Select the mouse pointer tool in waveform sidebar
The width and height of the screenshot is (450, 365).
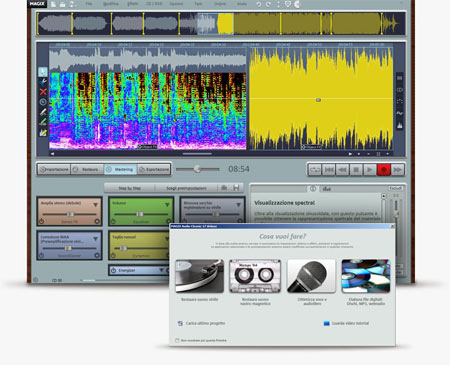pos(43,71)
